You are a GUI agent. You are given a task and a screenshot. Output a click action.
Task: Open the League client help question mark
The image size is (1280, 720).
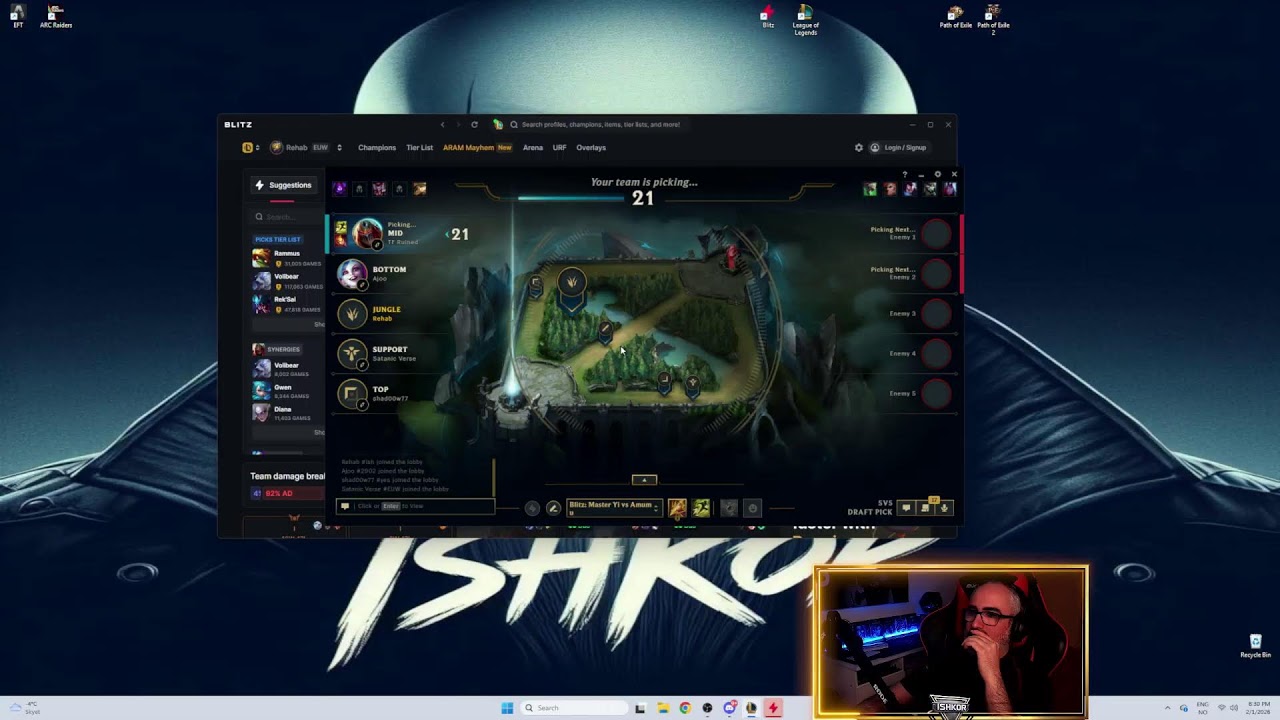tap(905, 175)
